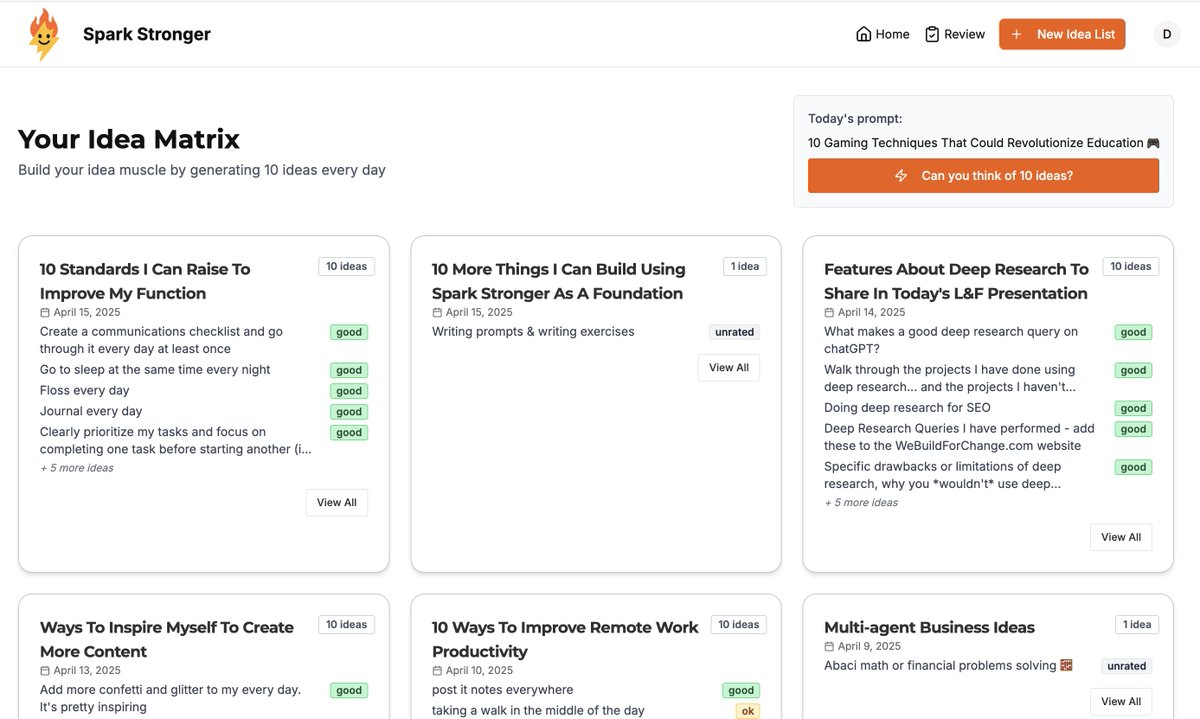Click Can you think of 10 ideas button
1200x719 pixels.
pos(983,175)
